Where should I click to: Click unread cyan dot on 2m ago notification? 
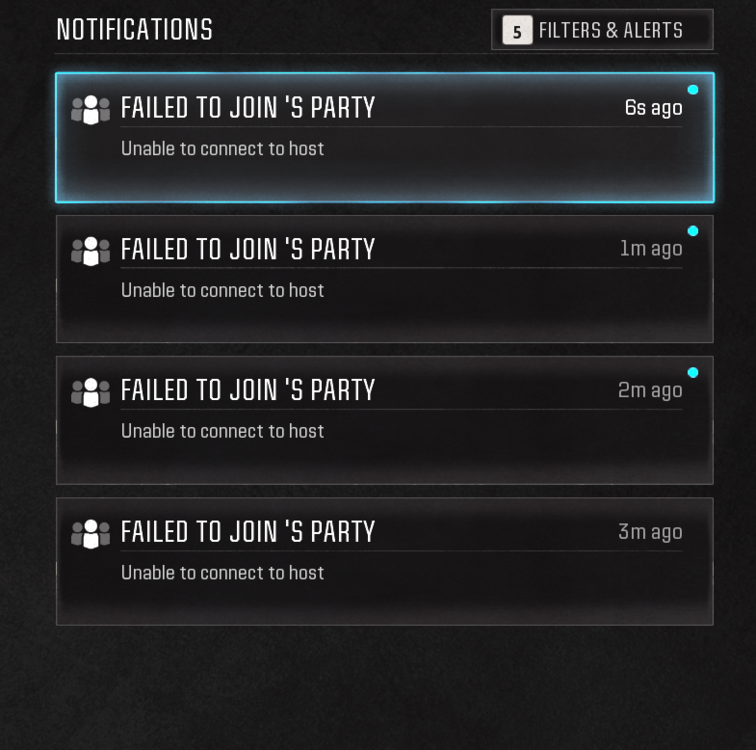pyautogui.click(x=693, y=373)
